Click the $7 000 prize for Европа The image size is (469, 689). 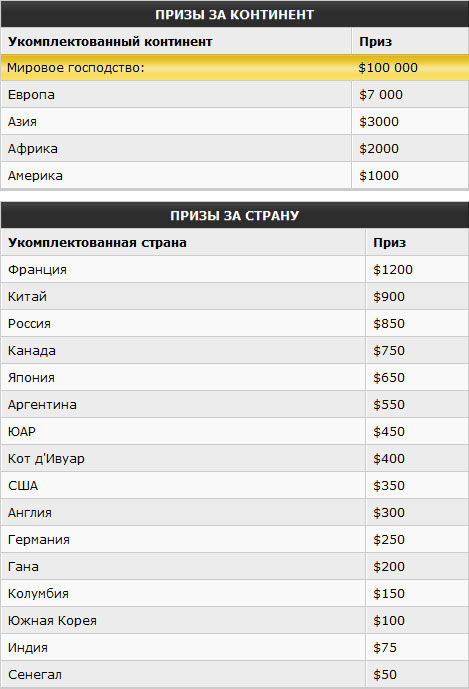[410, 94]
